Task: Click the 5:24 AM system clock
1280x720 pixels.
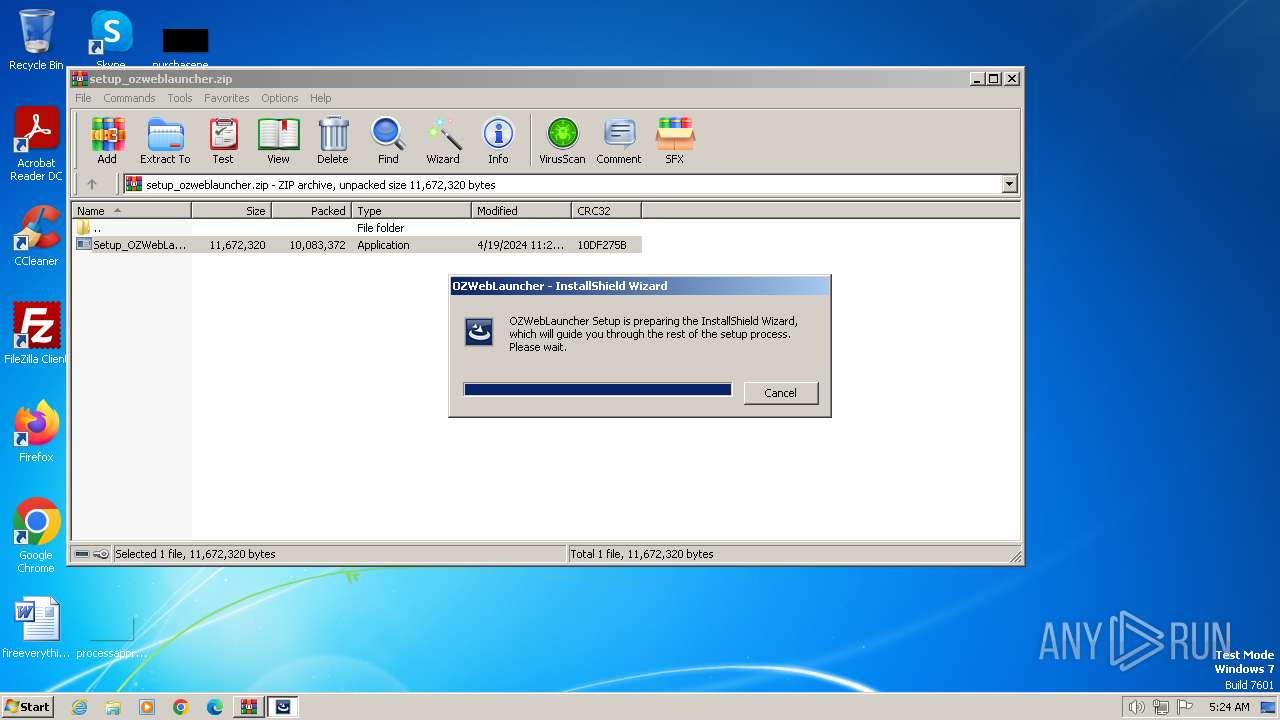Action: 1229,707
